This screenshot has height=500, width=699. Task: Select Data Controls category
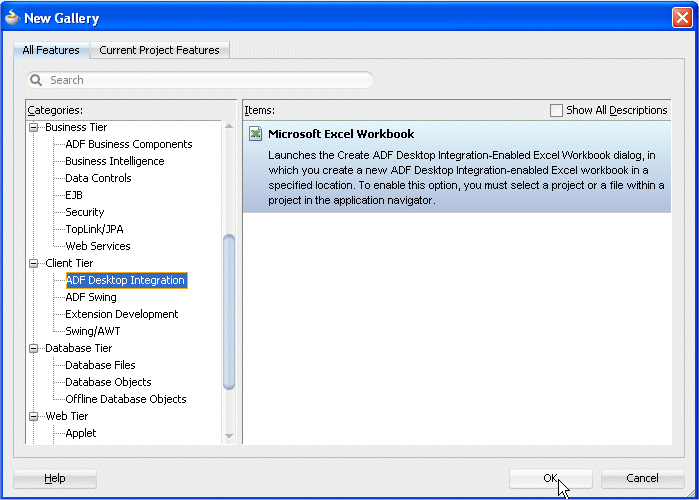coord(98,178)
